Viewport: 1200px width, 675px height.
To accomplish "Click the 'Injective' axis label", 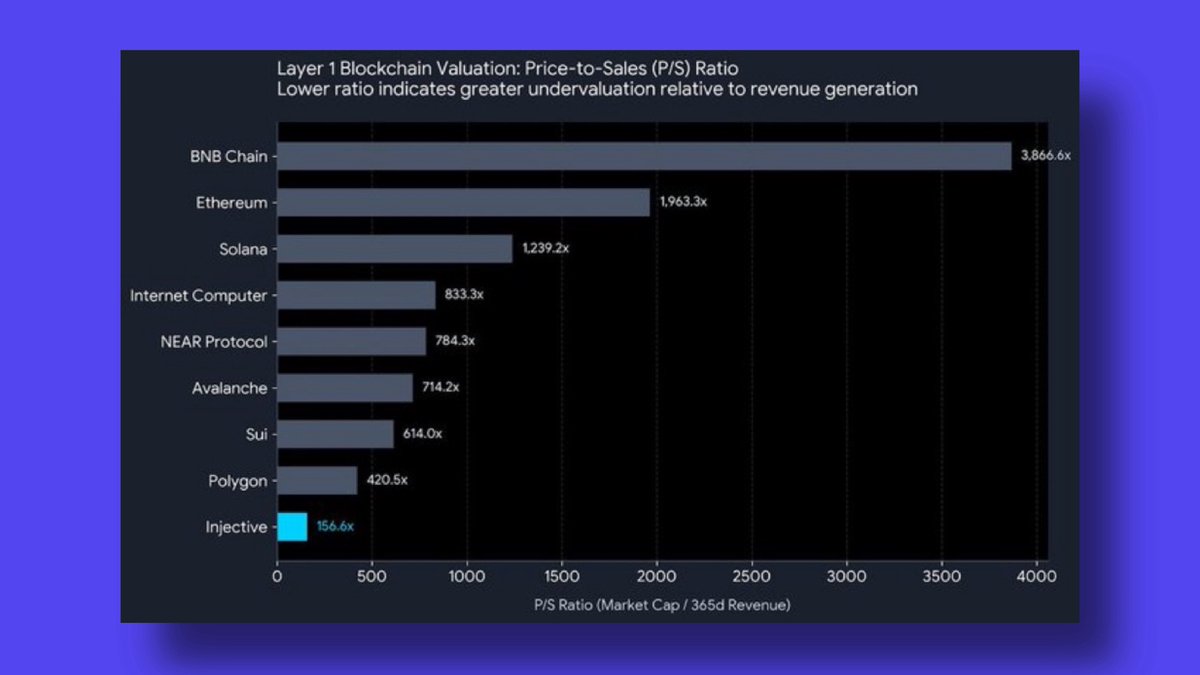I will [235, 528].
